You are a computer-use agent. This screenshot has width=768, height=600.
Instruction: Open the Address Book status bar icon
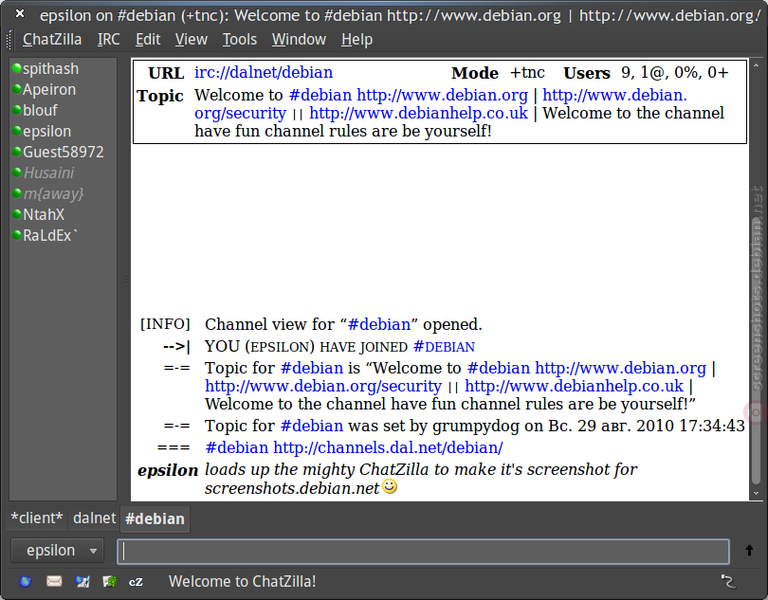[x=109, y=581]
